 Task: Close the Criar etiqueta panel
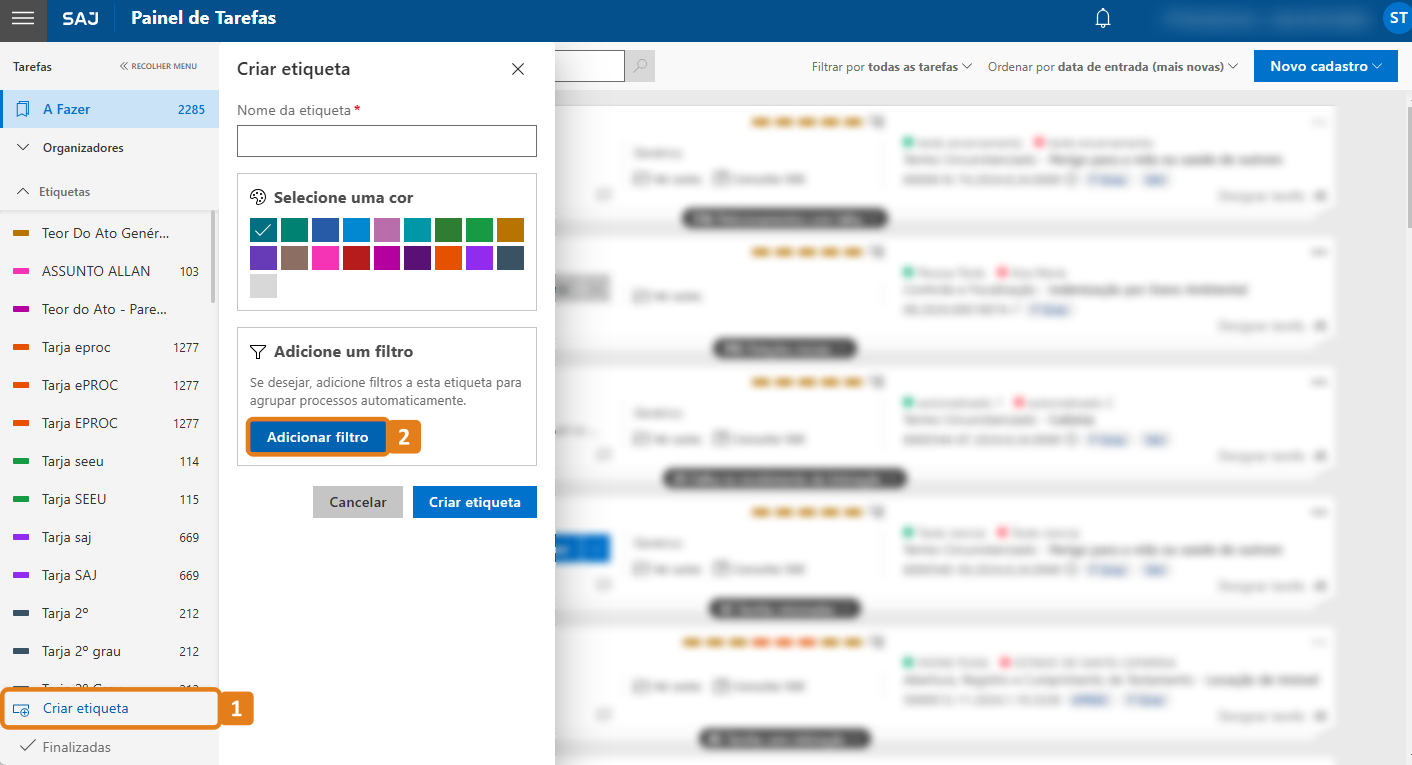click(x=518, y=69)
